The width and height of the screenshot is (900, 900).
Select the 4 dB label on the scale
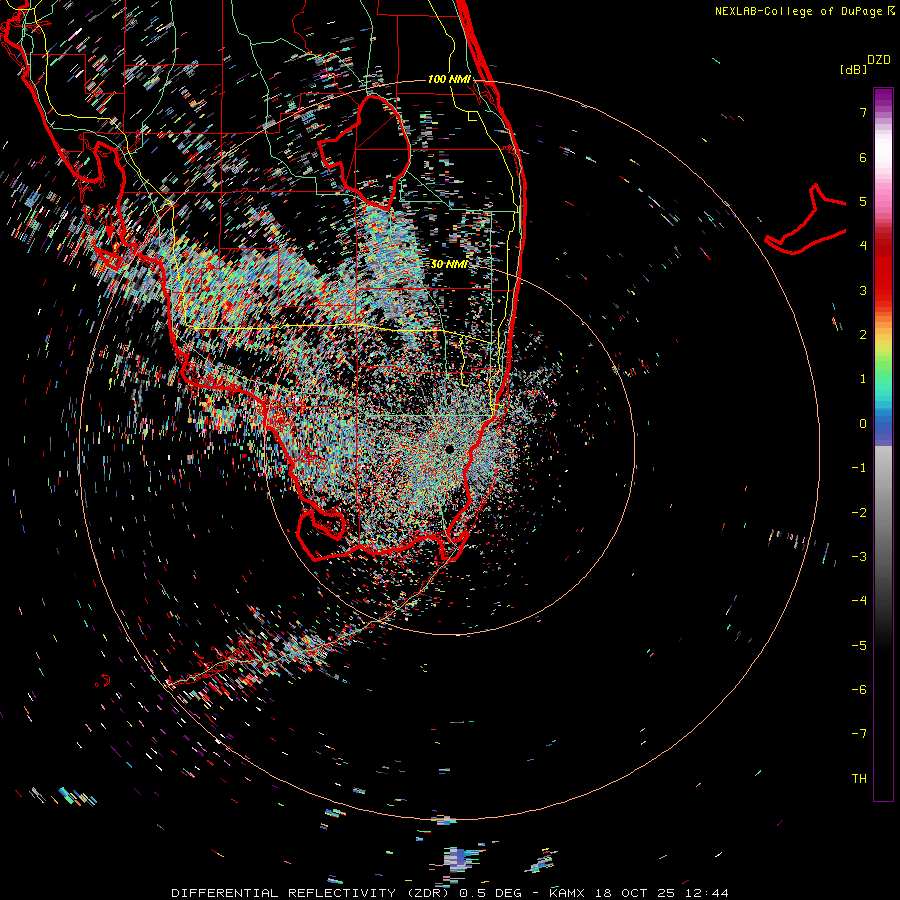click(863, 246)
